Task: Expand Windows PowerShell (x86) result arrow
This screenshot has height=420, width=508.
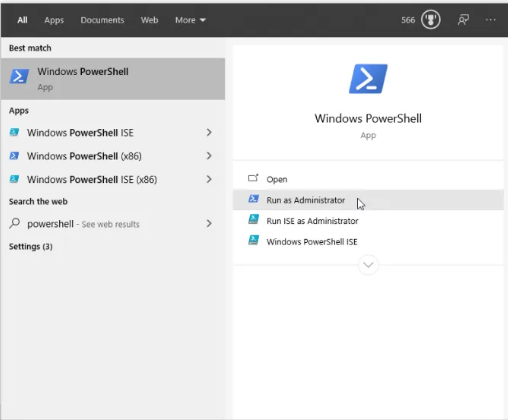Action: point(209,156)
